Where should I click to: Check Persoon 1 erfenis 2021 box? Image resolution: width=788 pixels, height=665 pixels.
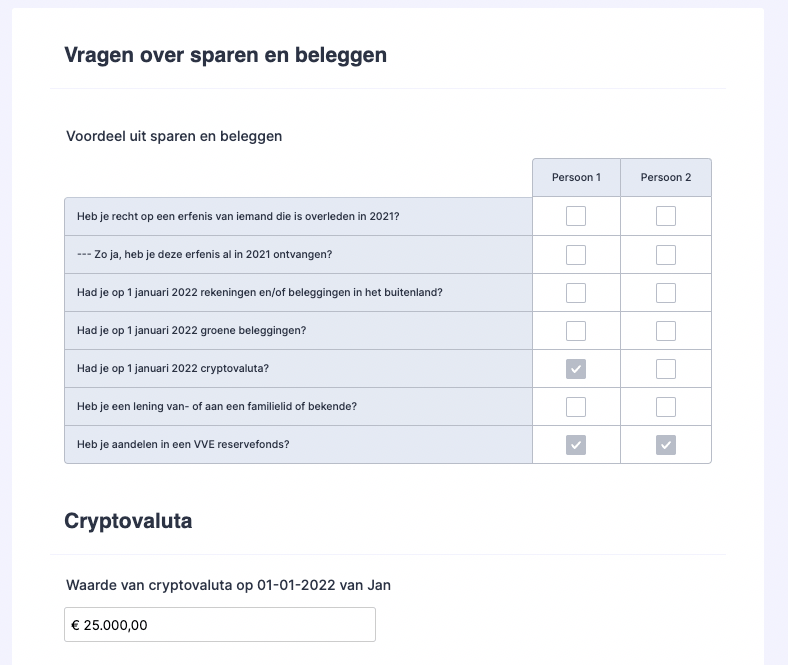click(x=576, y=216)
